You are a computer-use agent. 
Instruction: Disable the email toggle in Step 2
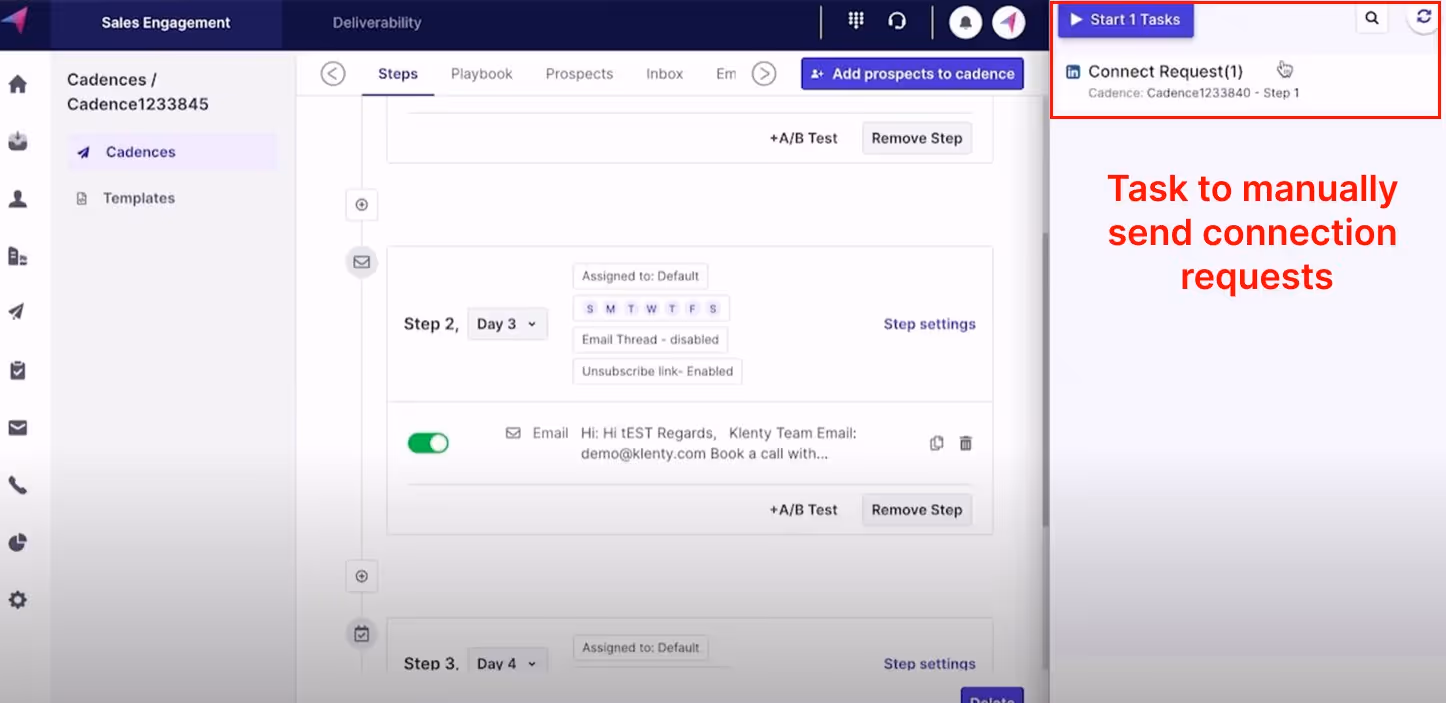point(428,442)
